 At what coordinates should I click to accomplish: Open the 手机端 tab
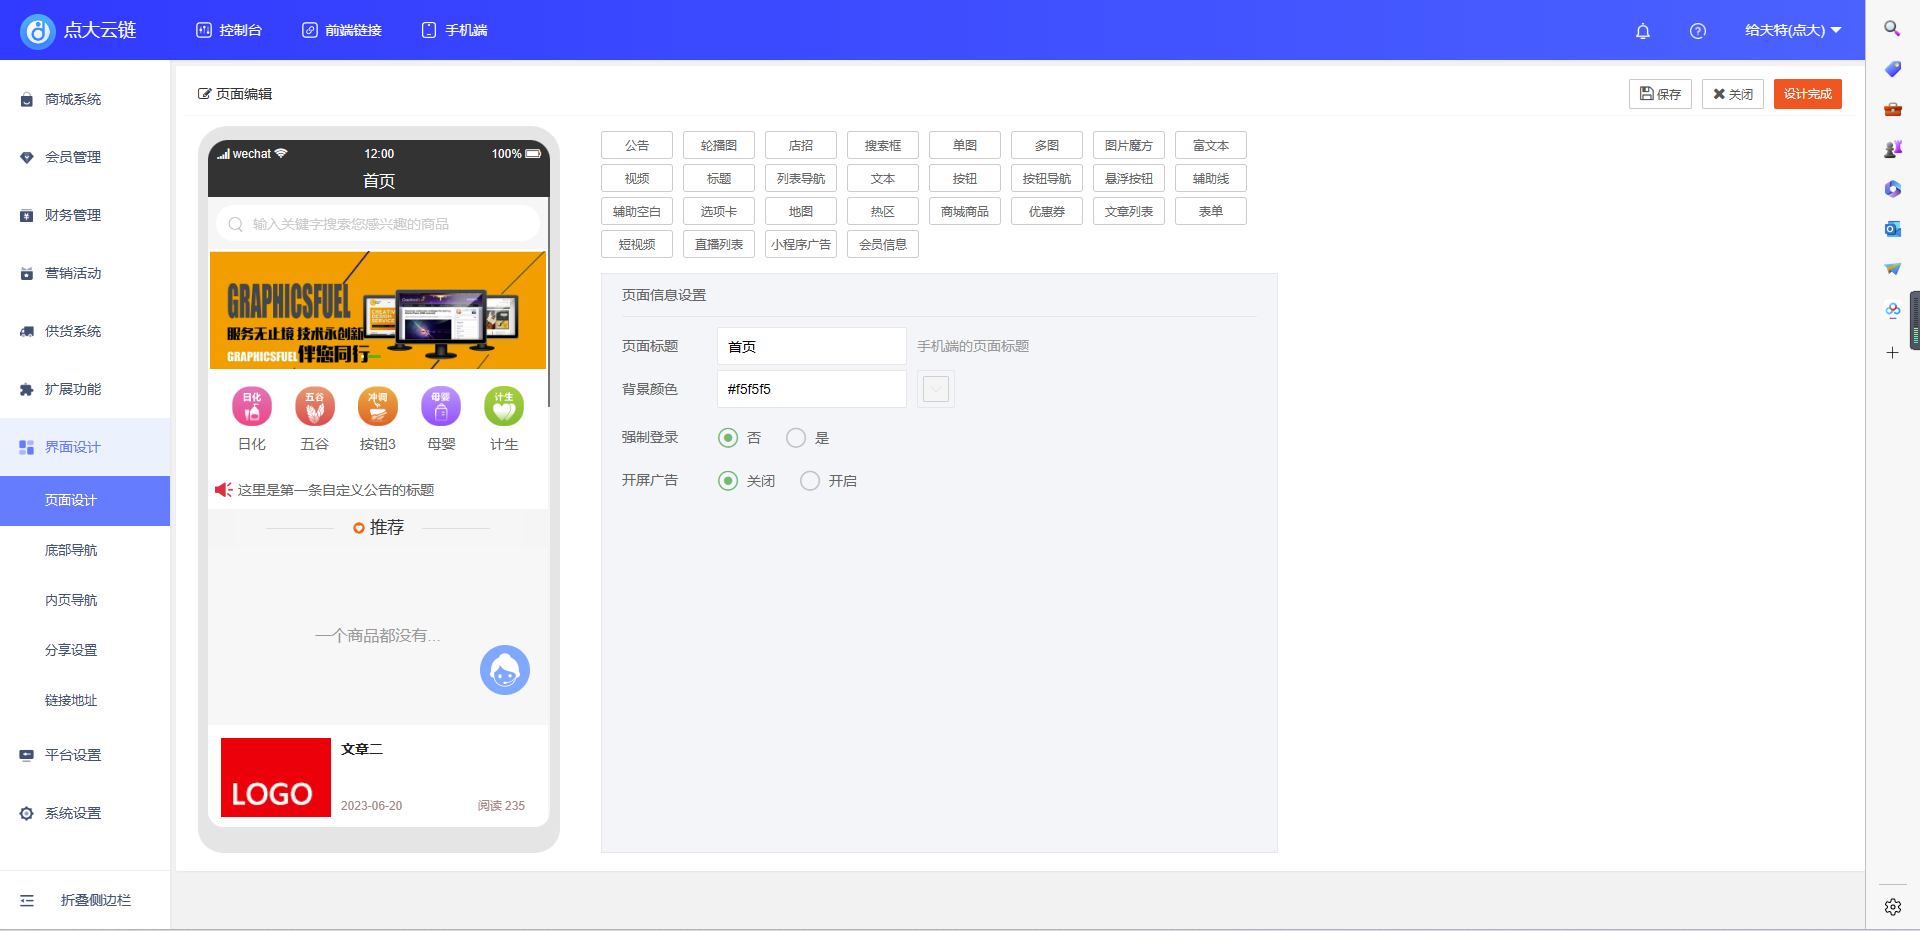pos(454,30)
